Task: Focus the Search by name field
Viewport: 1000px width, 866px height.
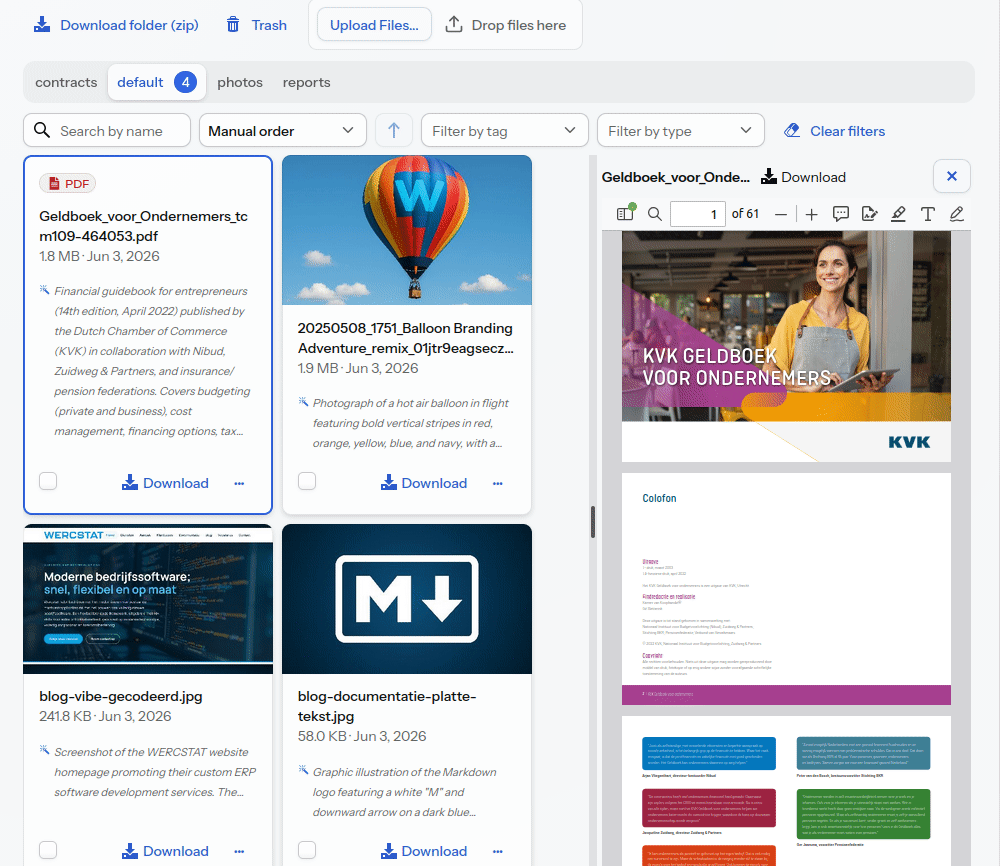Action: (107, 131)
